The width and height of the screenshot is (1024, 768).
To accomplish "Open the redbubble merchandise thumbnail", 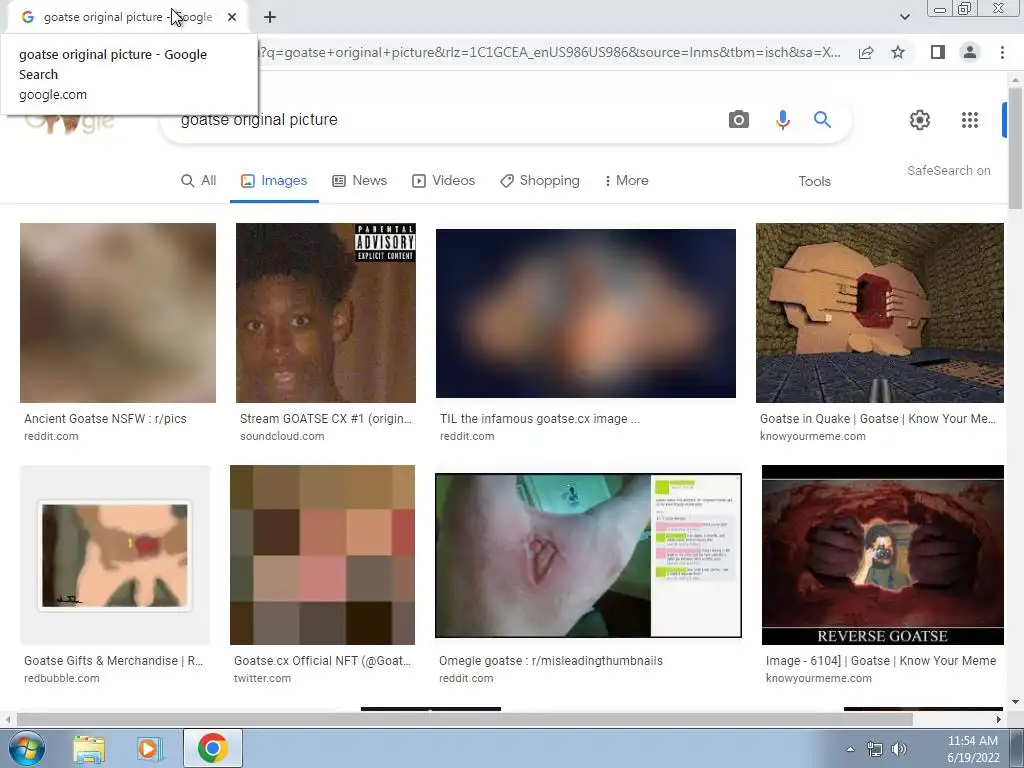I will (115, 554).
